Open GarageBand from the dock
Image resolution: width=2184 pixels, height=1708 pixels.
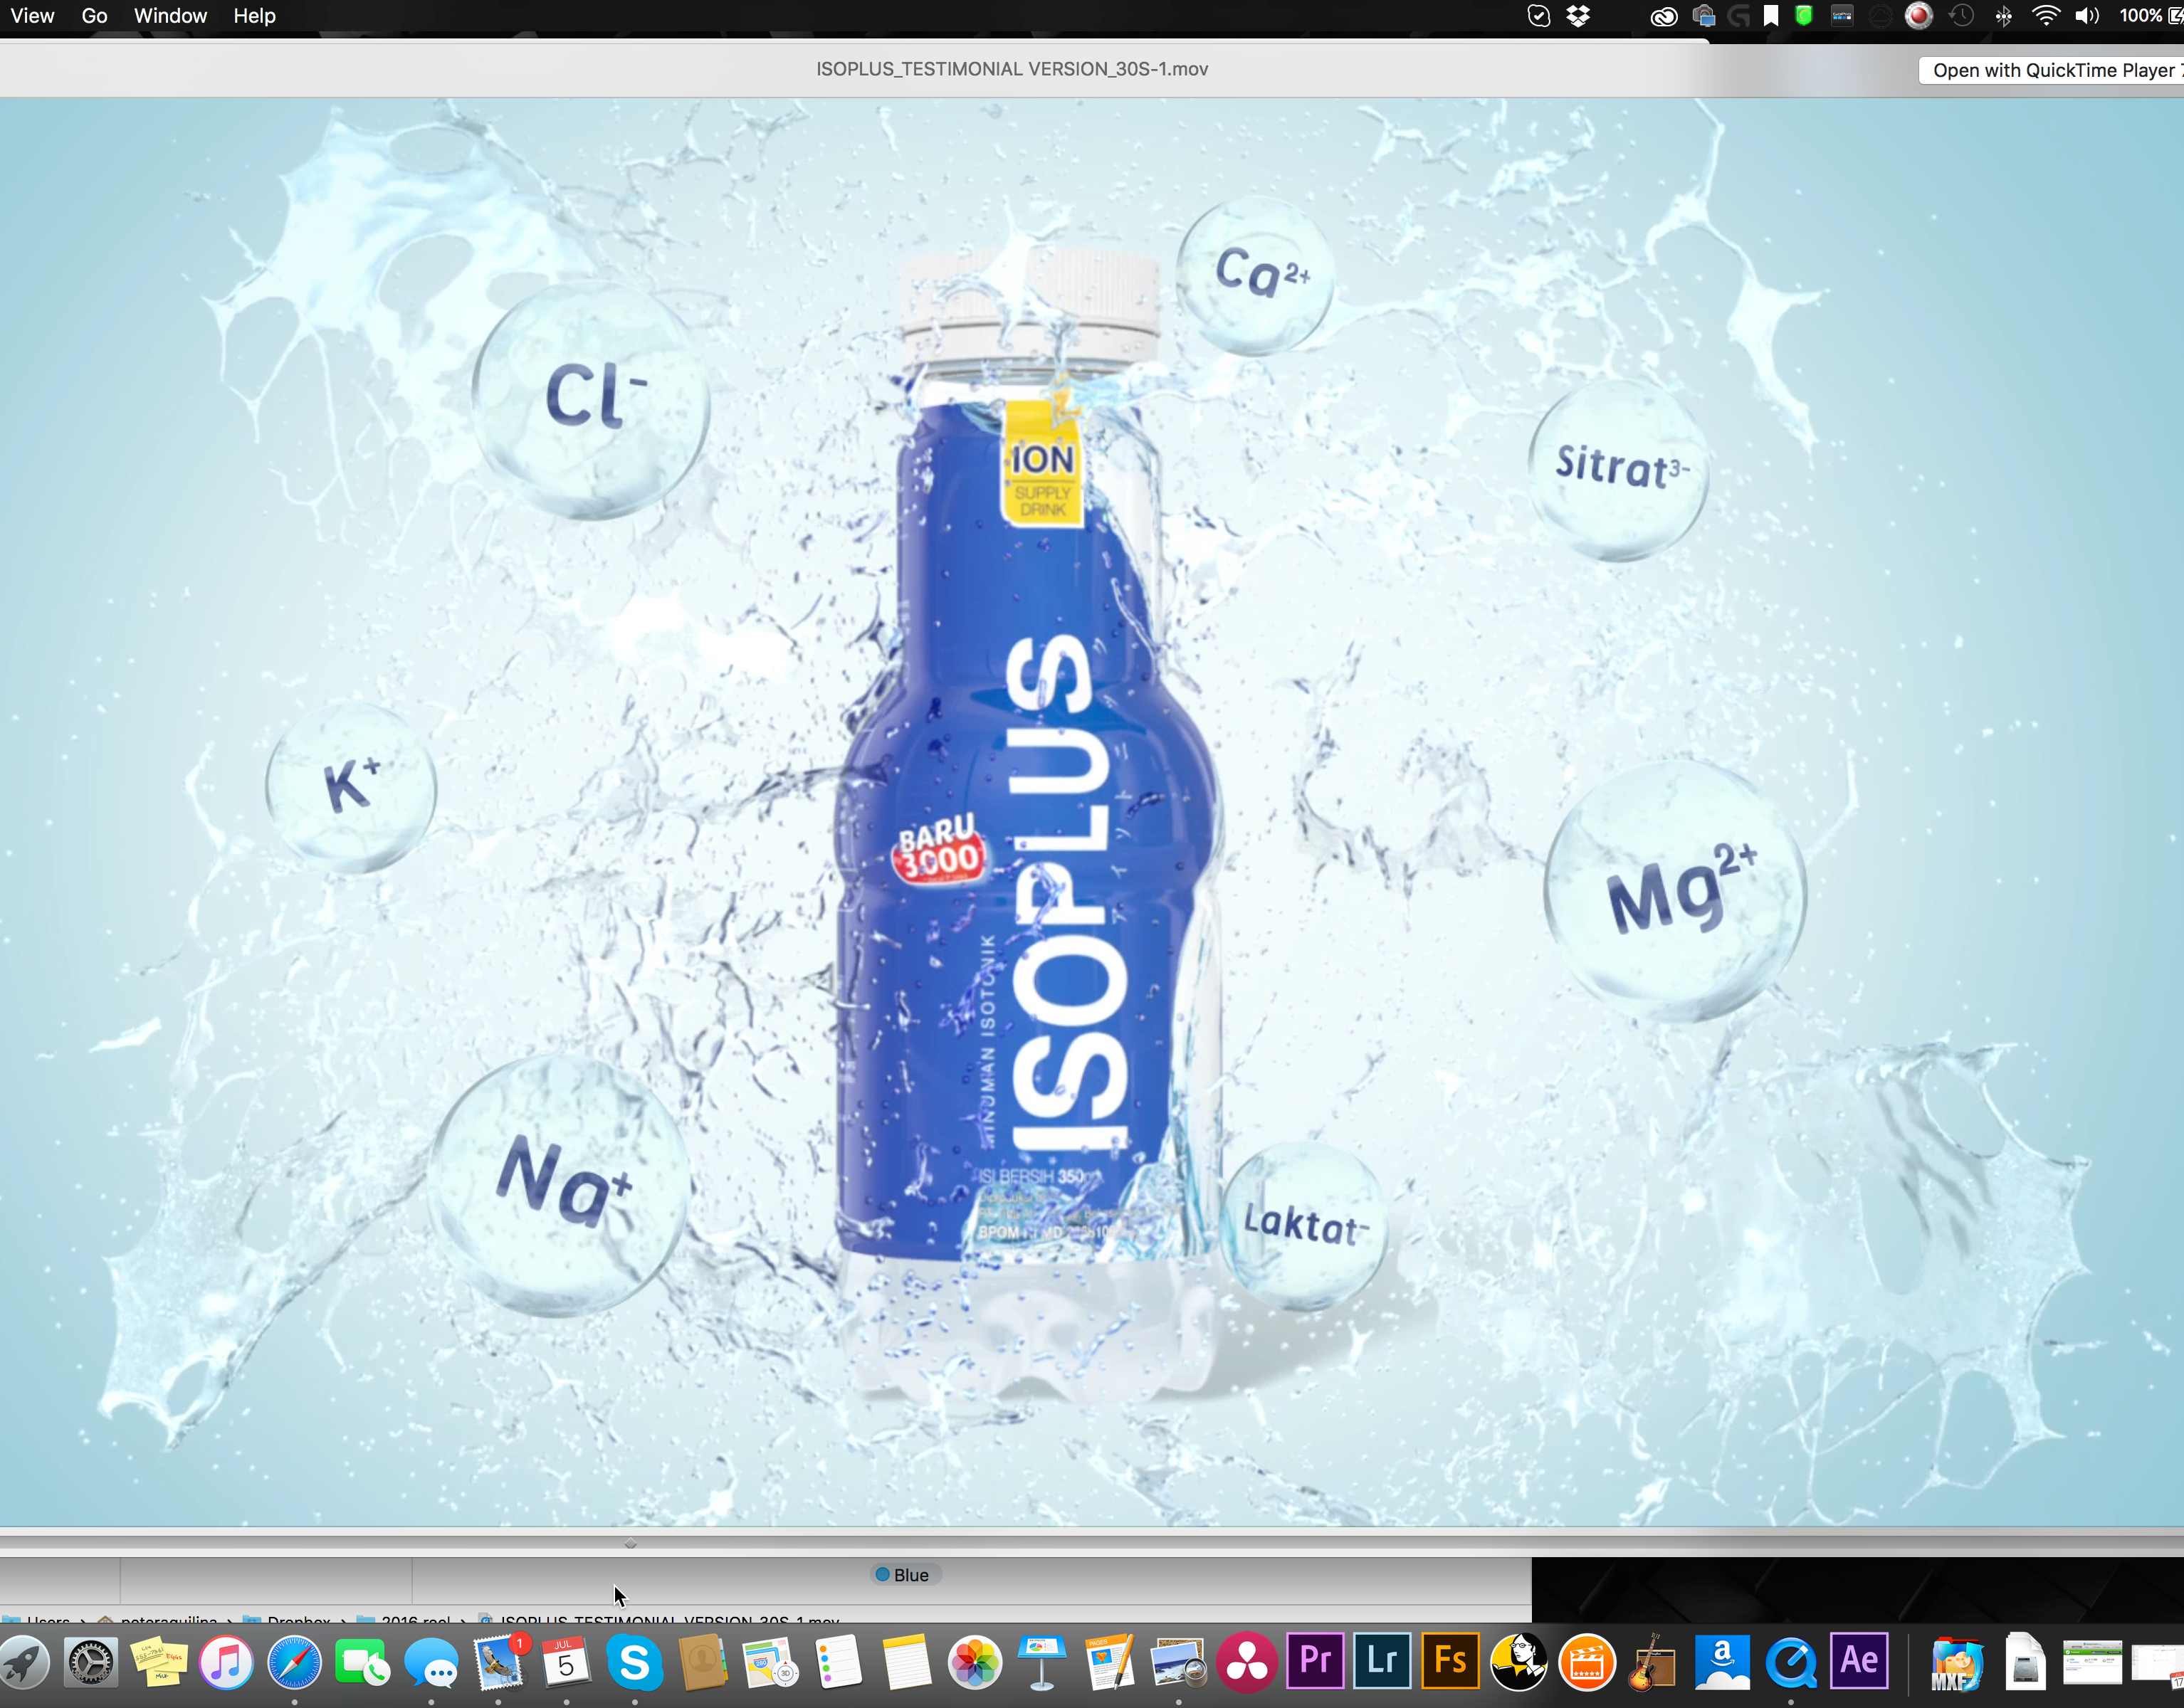[x=1654, y=1664]
